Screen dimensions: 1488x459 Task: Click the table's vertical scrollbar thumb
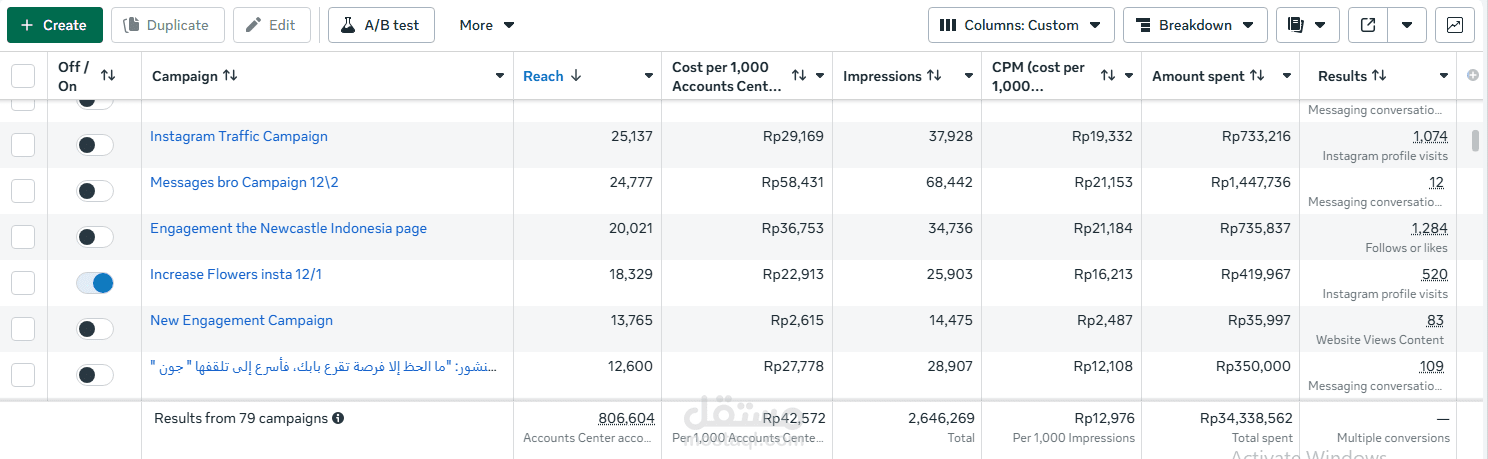(1476, 140)
